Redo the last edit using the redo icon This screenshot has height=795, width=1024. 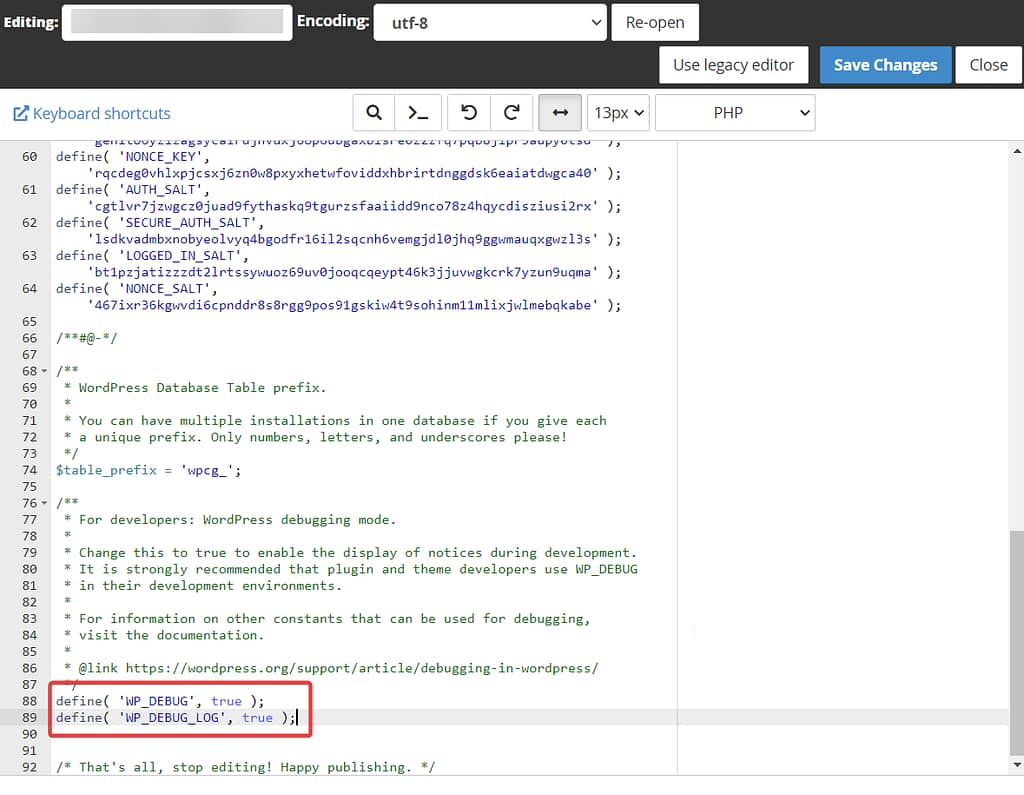coord(513,112)
